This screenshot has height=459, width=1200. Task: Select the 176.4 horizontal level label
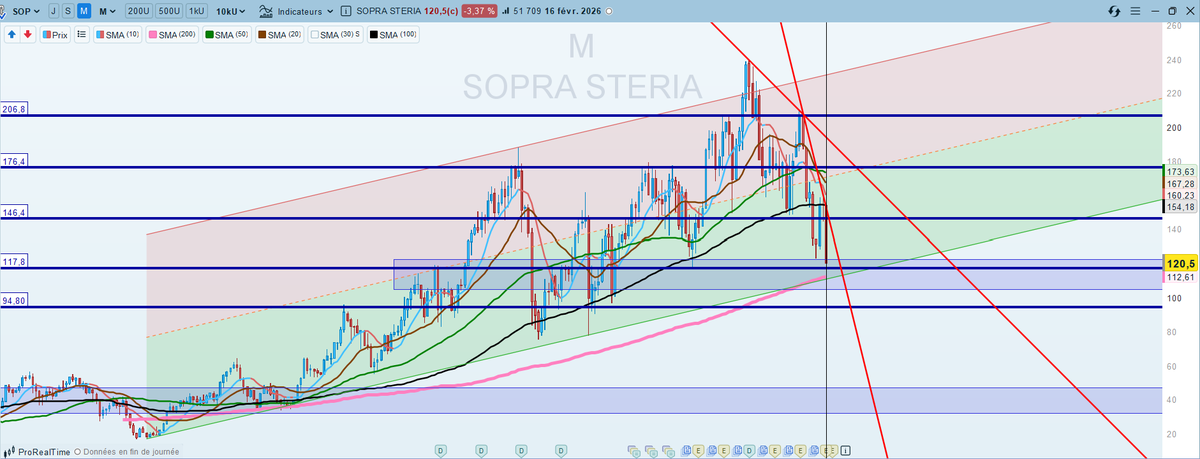[14, 161]
